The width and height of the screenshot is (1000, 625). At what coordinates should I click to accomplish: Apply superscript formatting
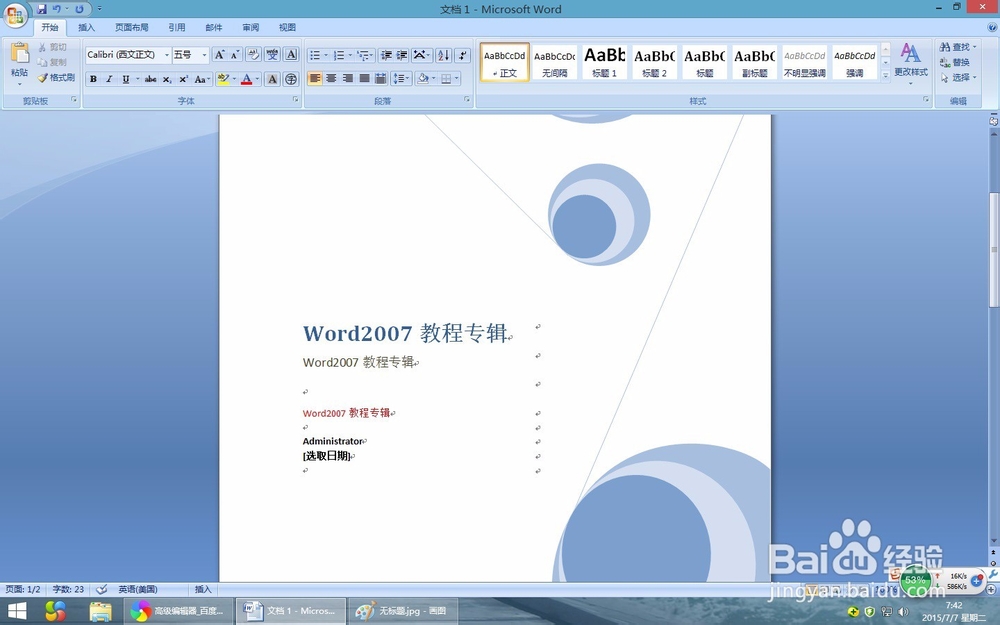click(x=184, y=79)
